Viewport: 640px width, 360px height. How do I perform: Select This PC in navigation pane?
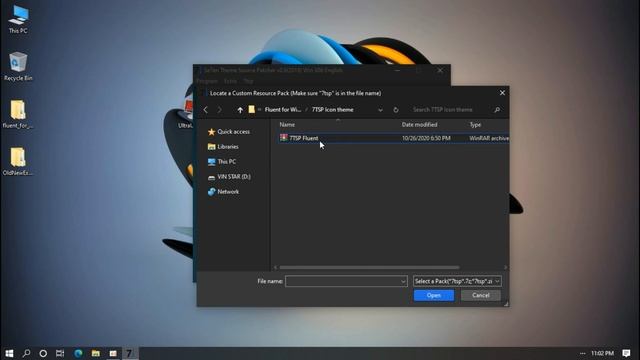point(222,162)
